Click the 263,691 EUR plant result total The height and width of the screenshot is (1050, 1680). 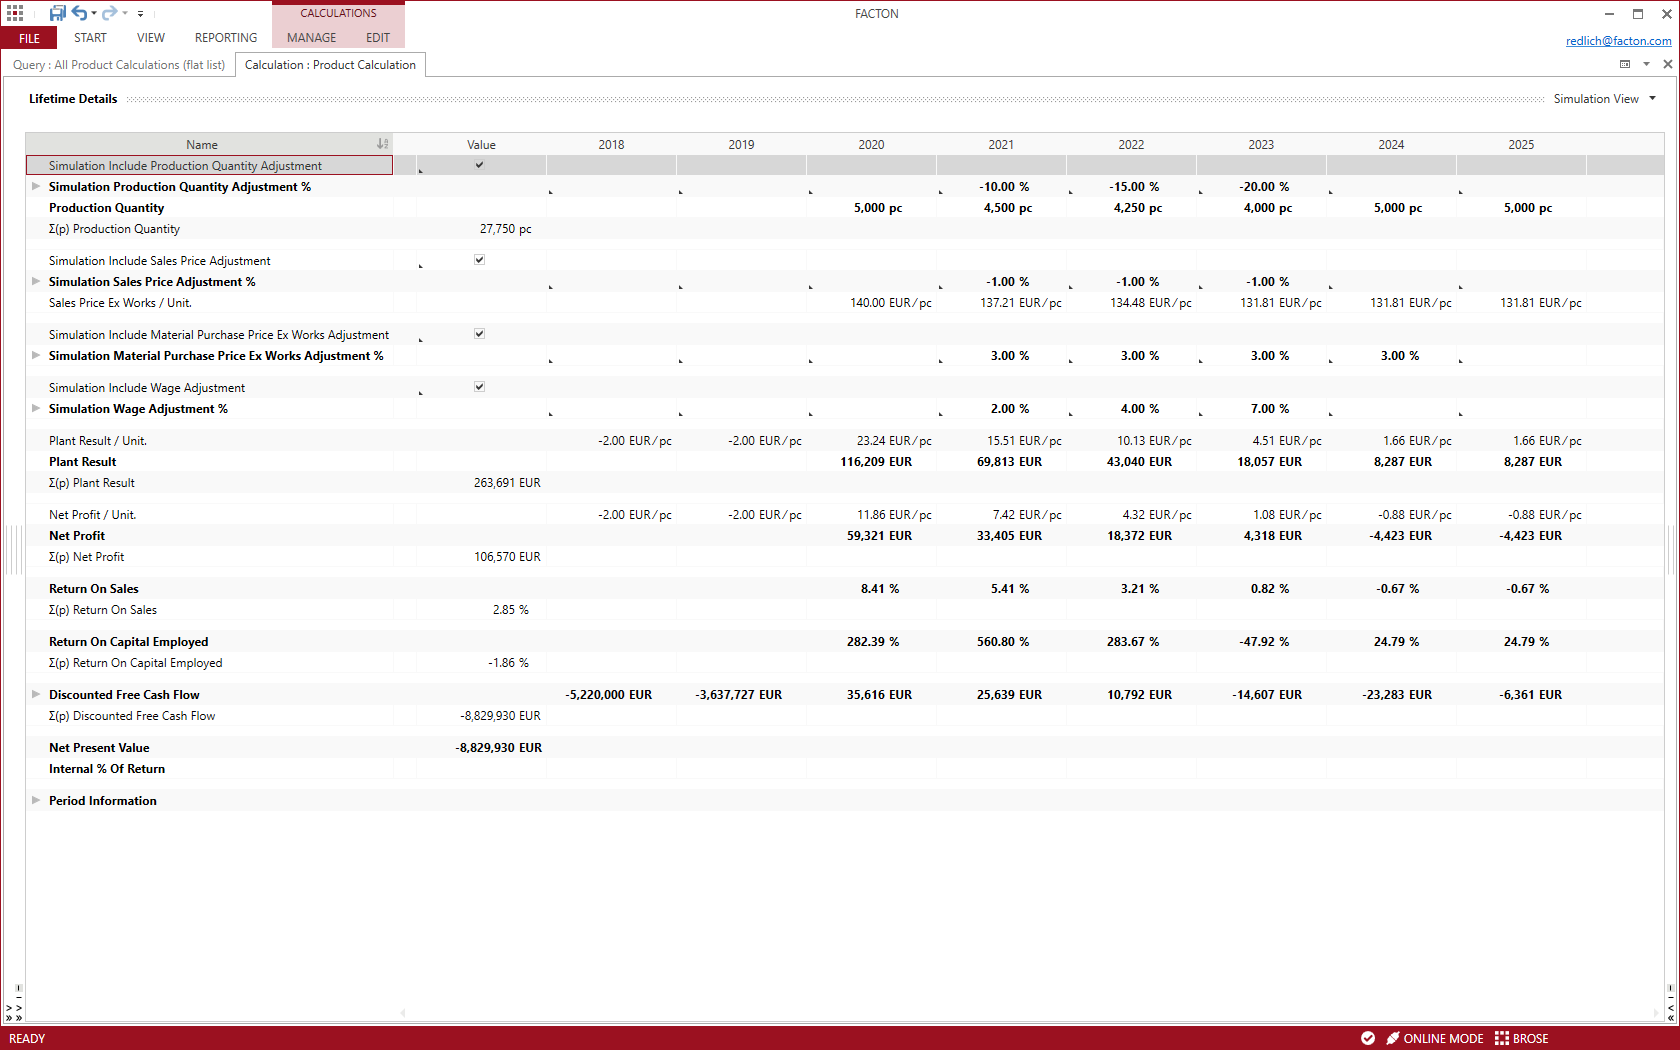(507, 483)
